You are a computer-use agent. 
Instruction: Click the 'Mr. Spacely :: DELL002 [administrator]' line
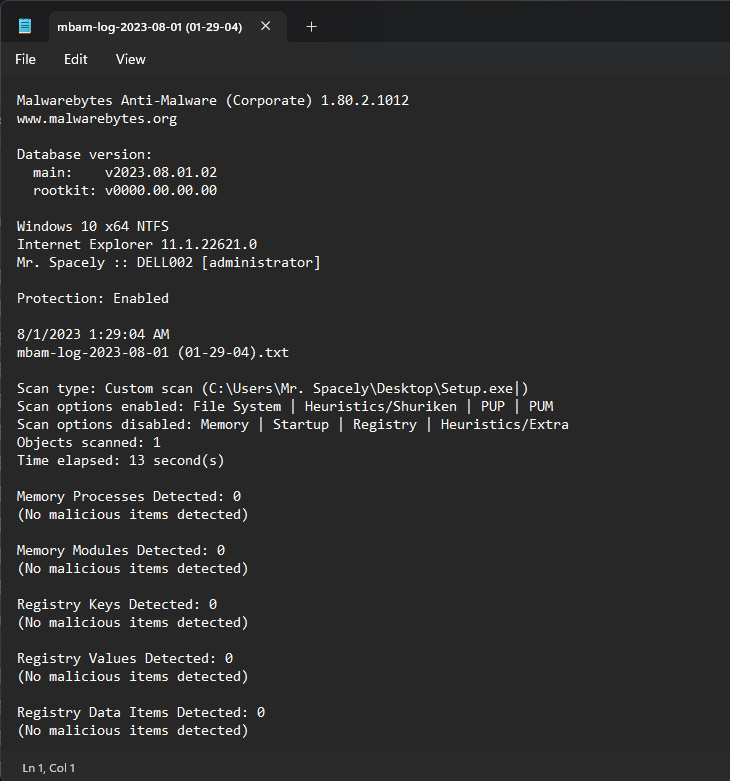[169, 262]
